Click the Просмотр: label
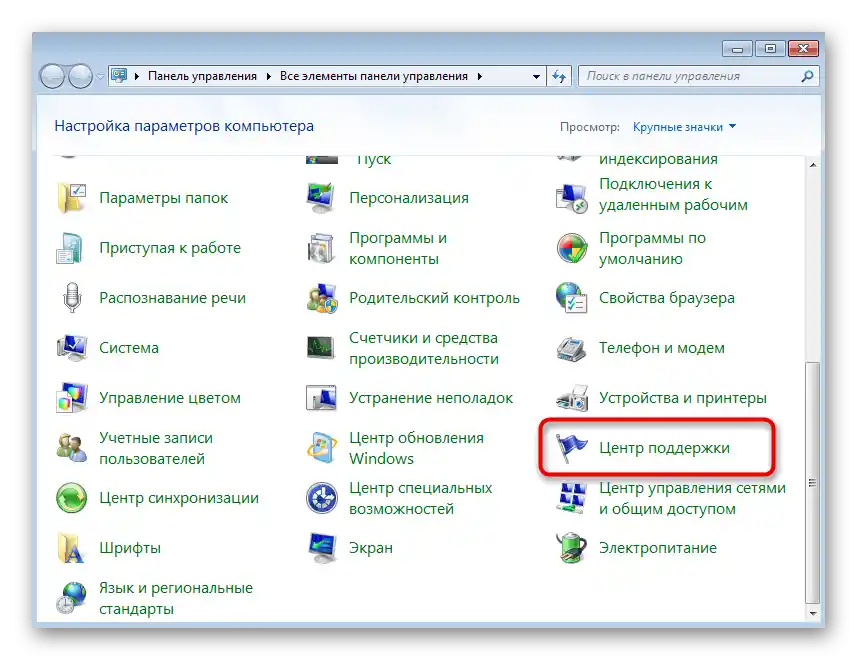Viewport: 857px width, 660px height. pyautogui.click(x=589, y=127)
